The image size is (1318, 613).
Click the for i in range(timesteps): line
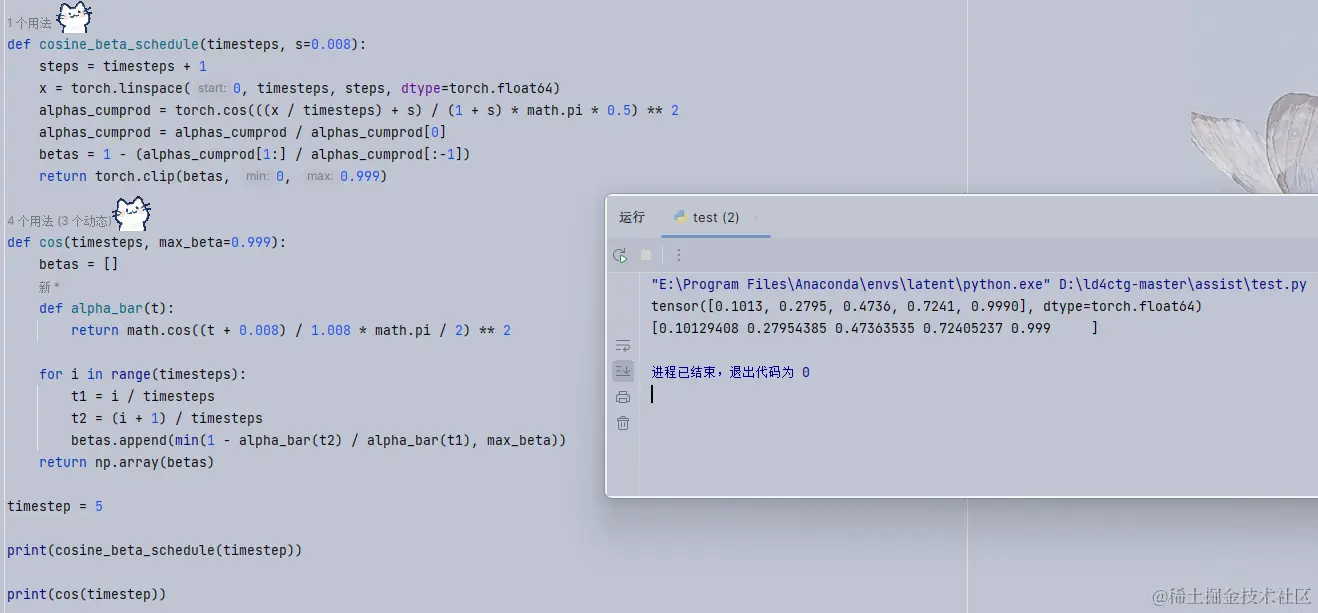(143, 374)
